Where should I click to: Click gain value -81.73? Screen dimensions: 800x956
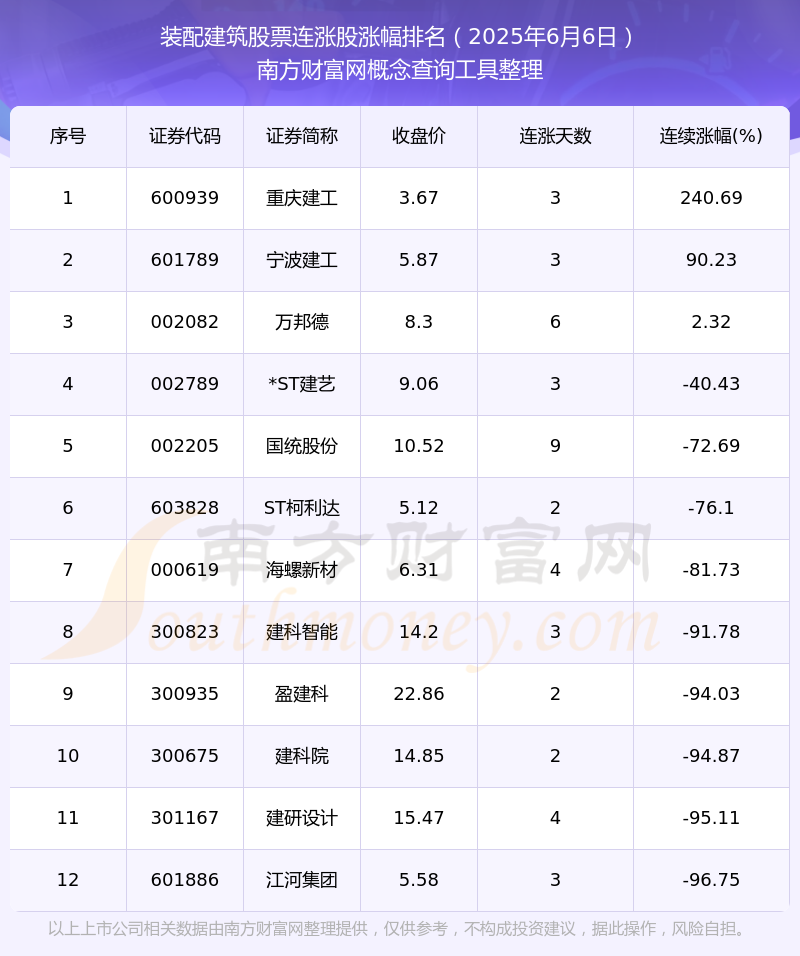pos(712,570)
